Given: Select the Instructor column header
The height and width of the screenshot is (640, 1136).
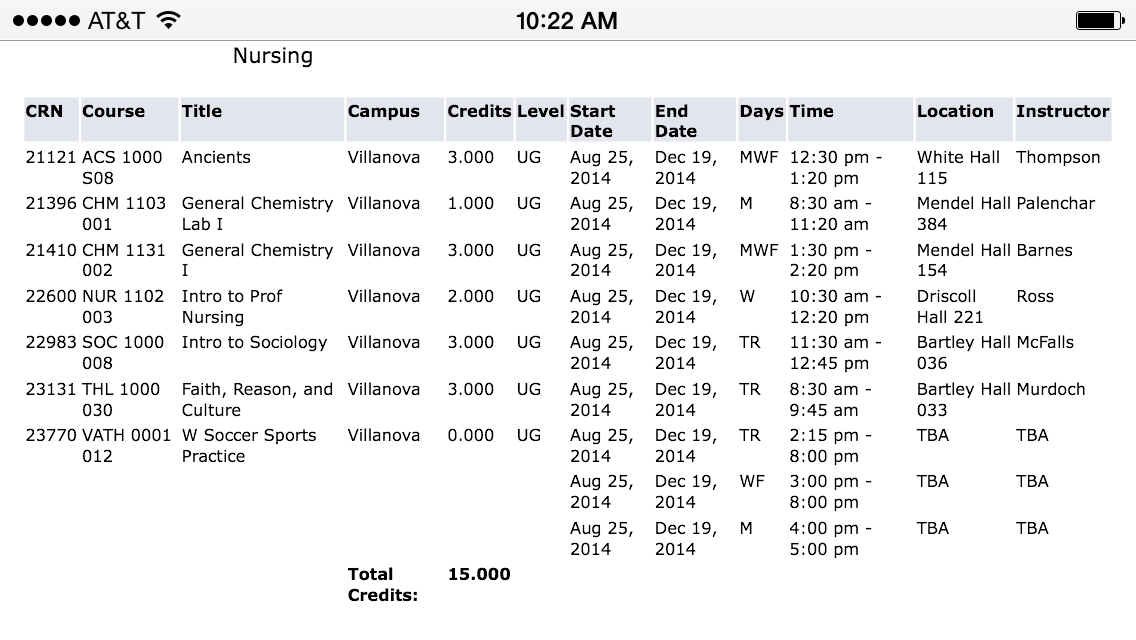Looking at the screenshot, I should pos(1062,111).
